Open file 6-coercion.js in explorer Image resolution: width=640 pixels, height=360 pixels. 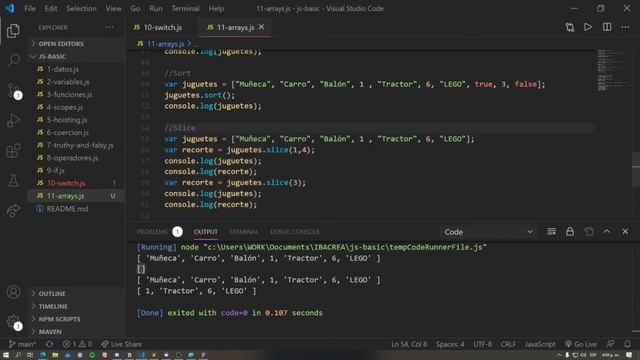[76, 132]
